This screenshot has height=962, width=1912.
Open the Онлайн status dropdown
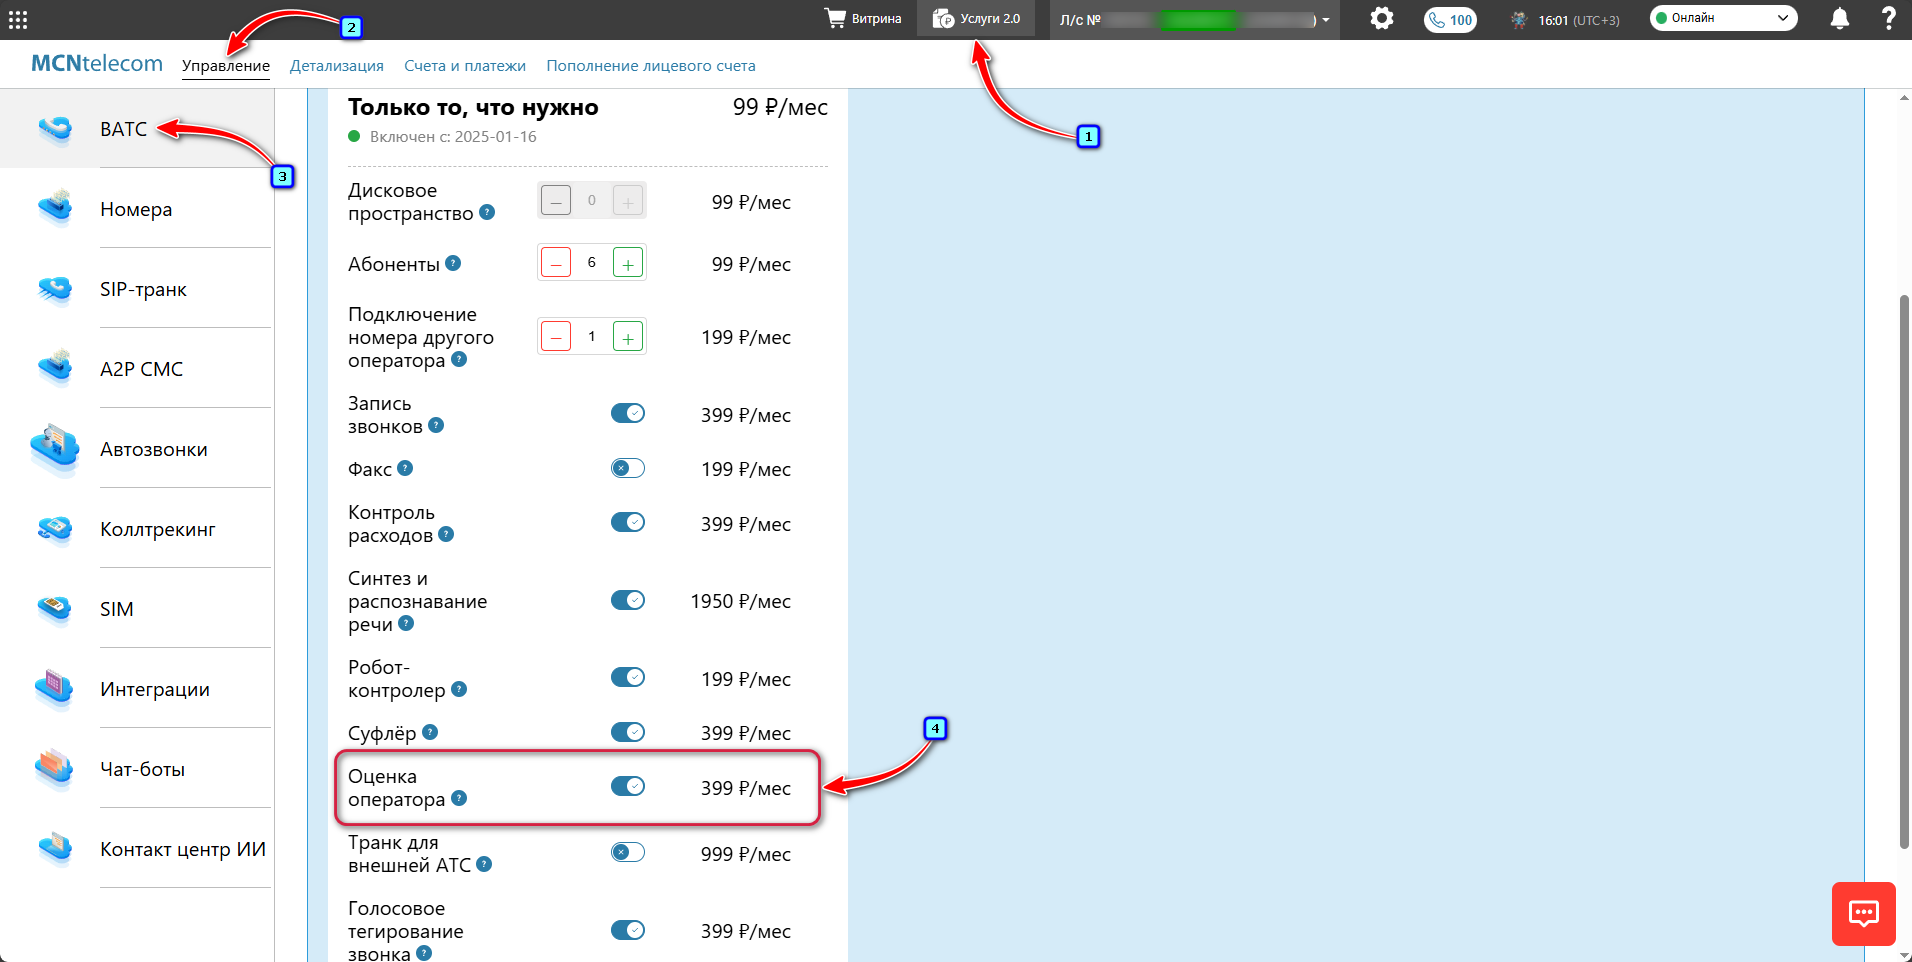pyautogui.click(x=1723, y=18)
